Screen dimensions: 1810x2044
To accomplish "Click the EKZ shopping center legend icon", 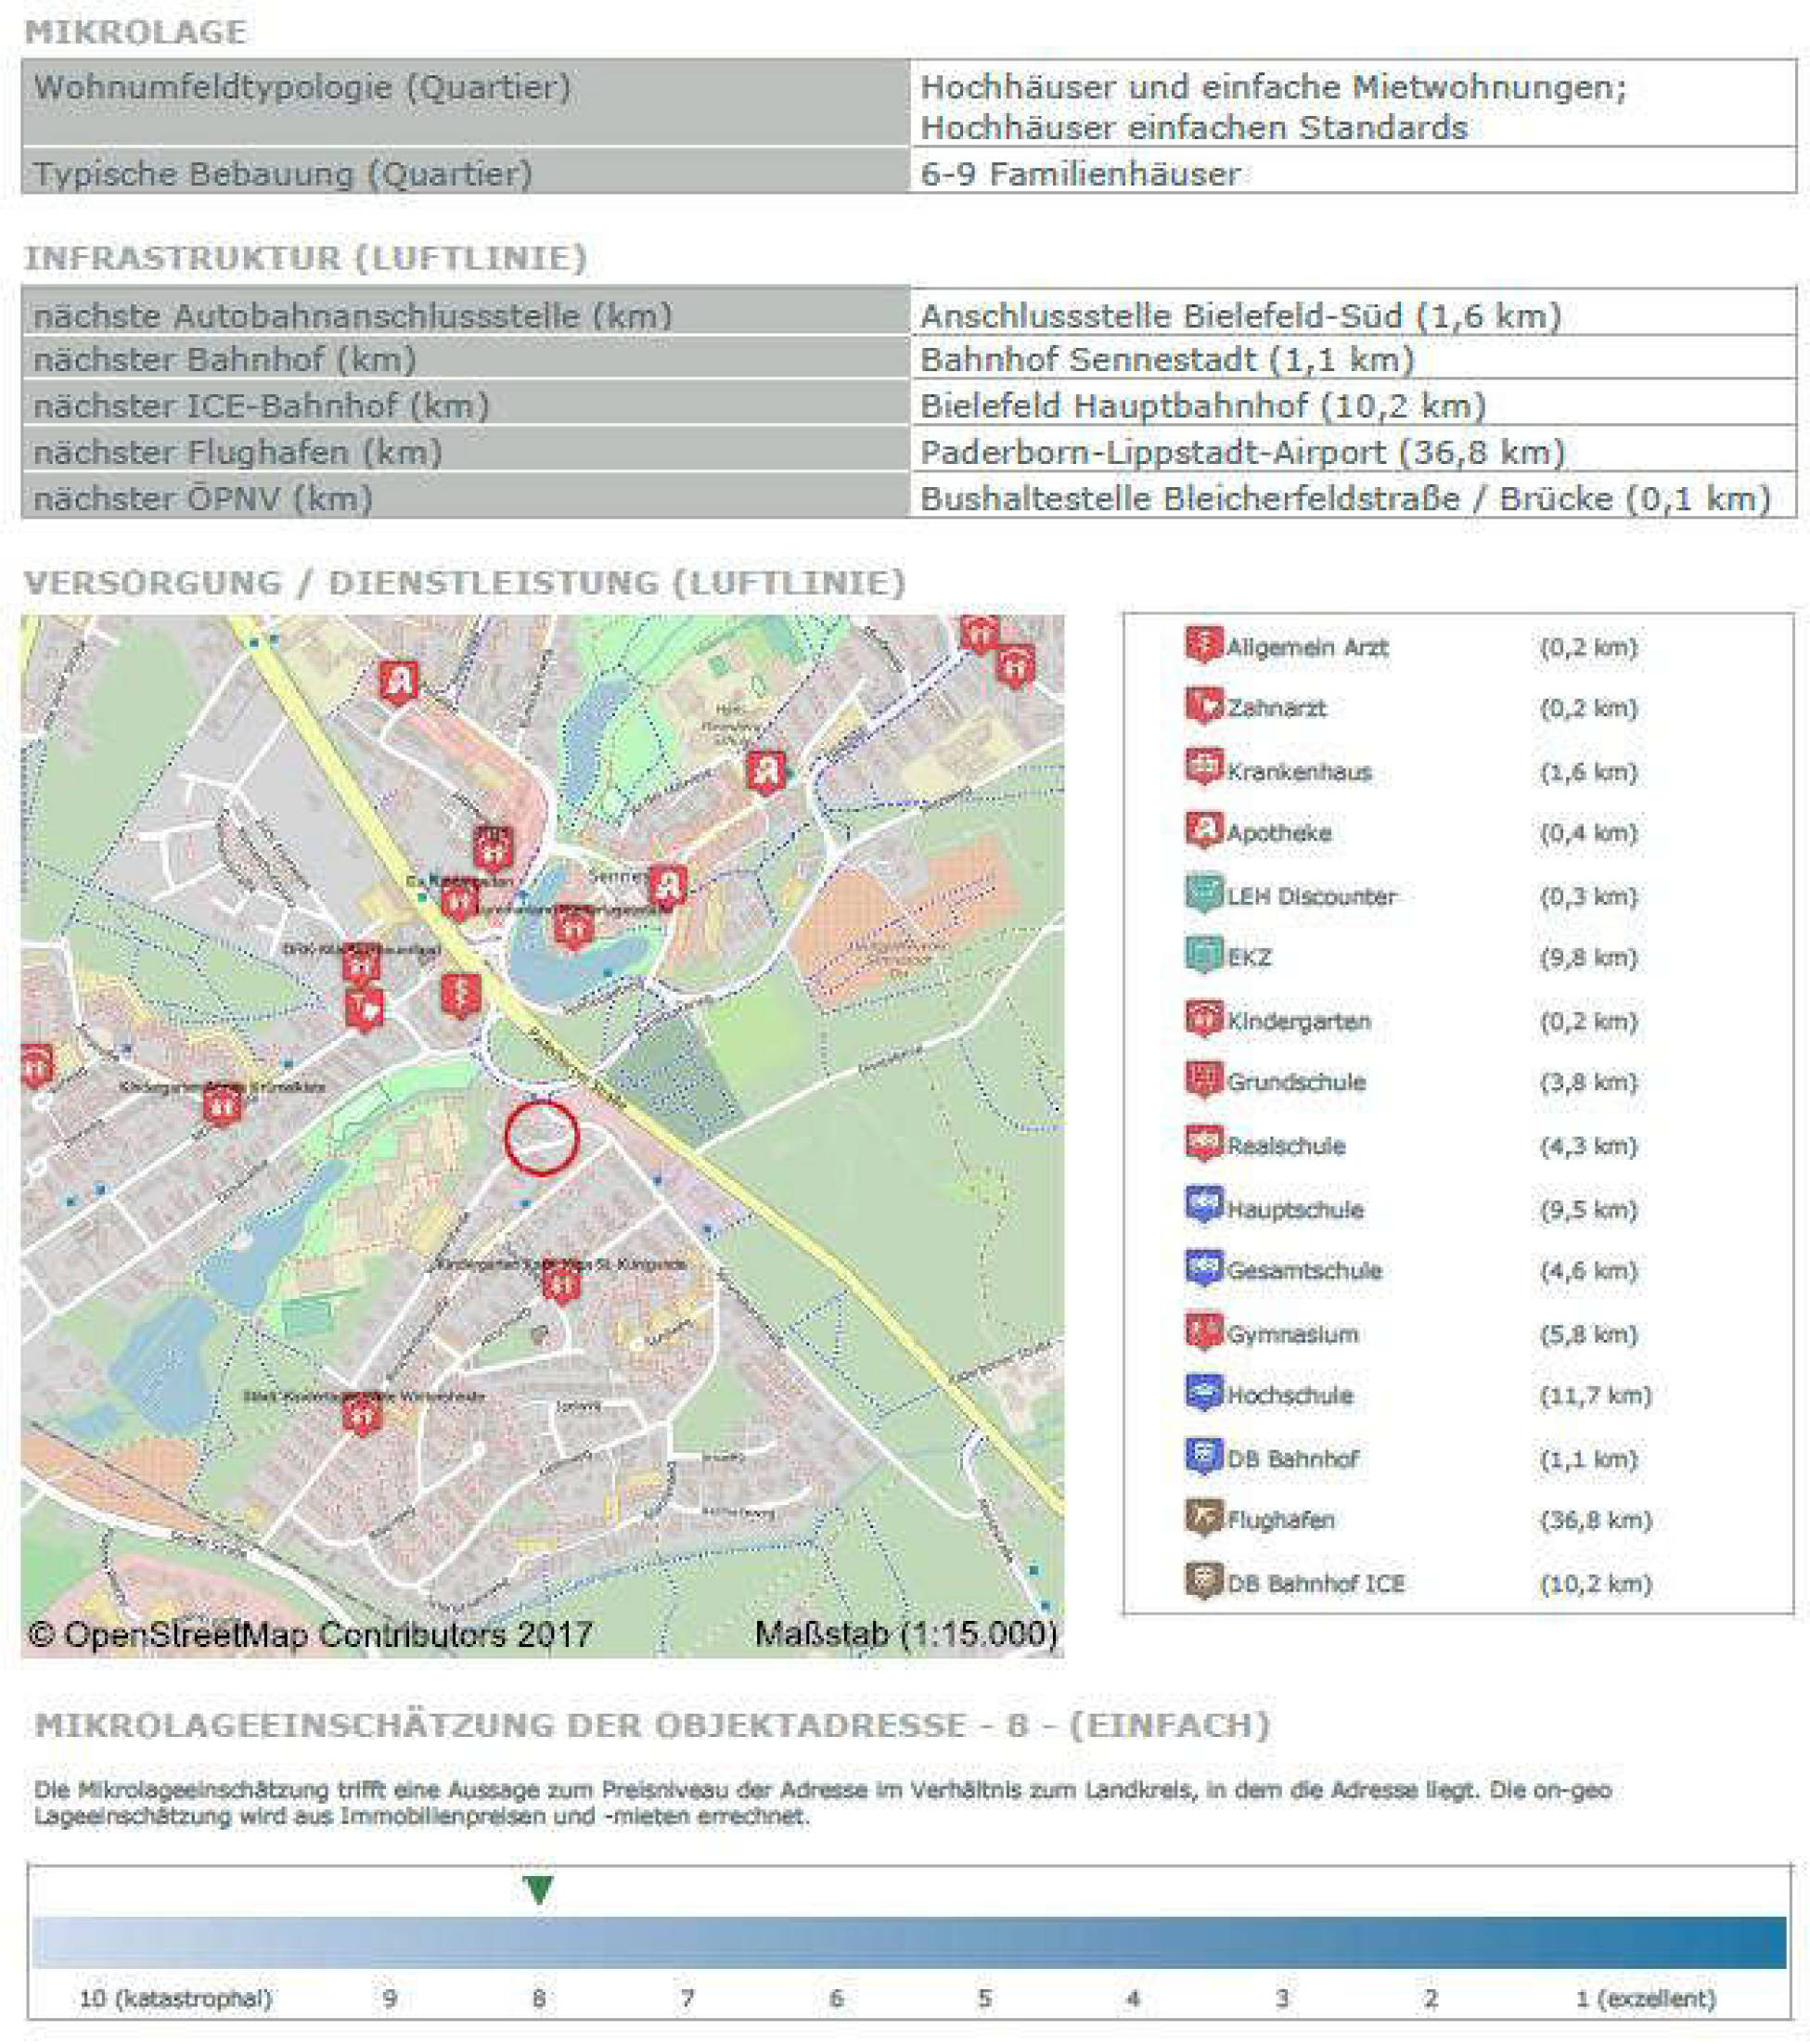I will 1204,955.
